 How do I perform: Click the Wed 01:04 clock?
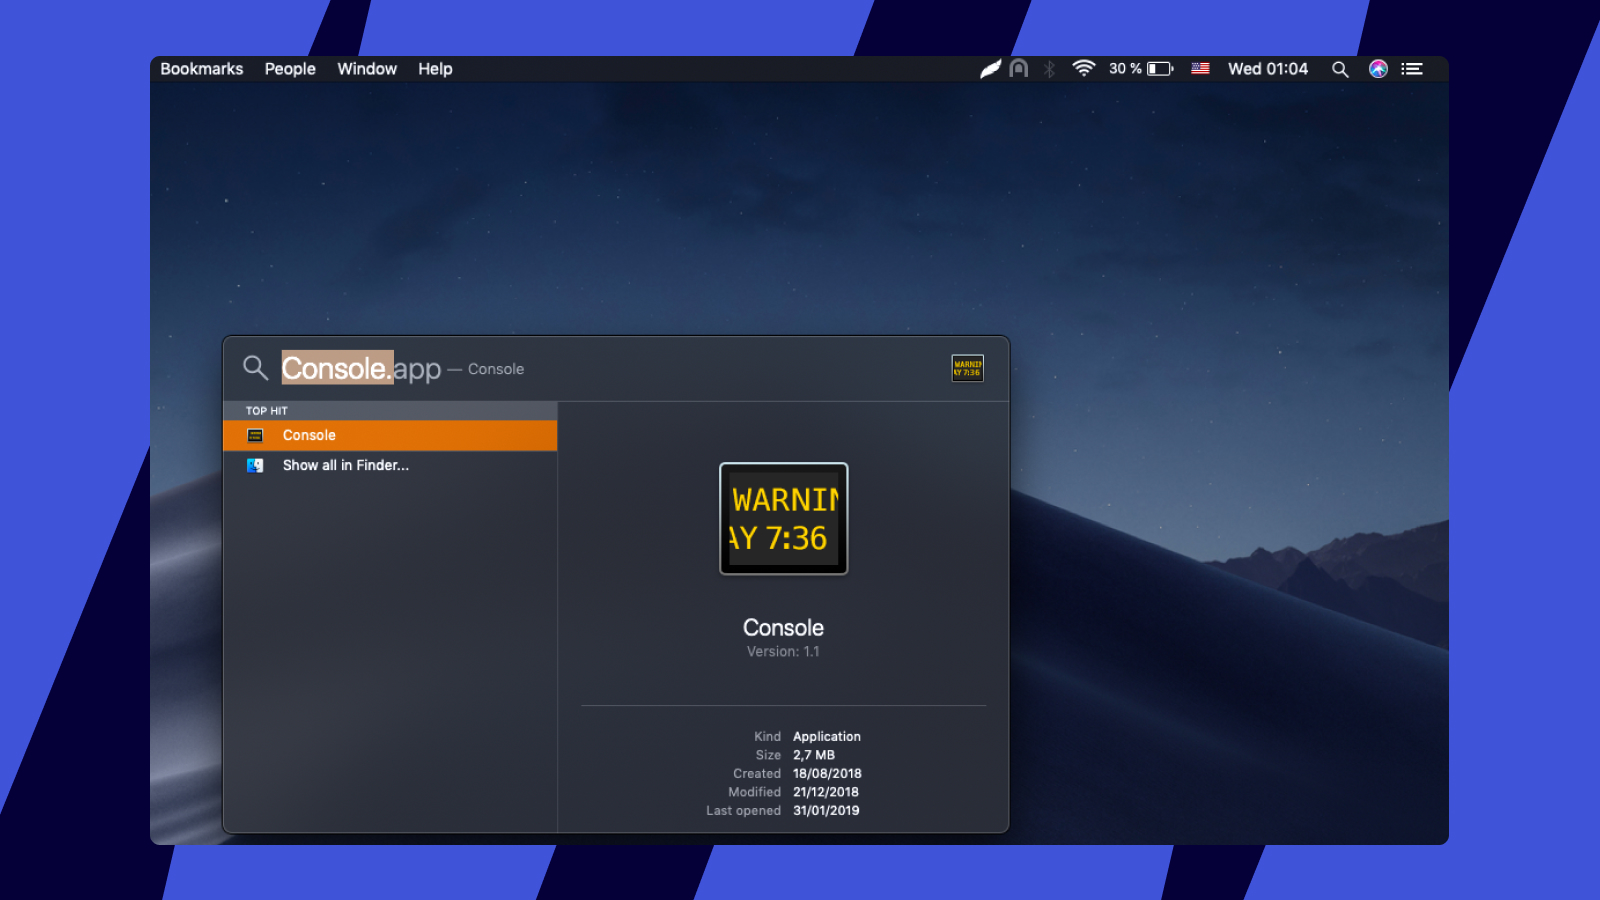click(x=1268, y=69)
